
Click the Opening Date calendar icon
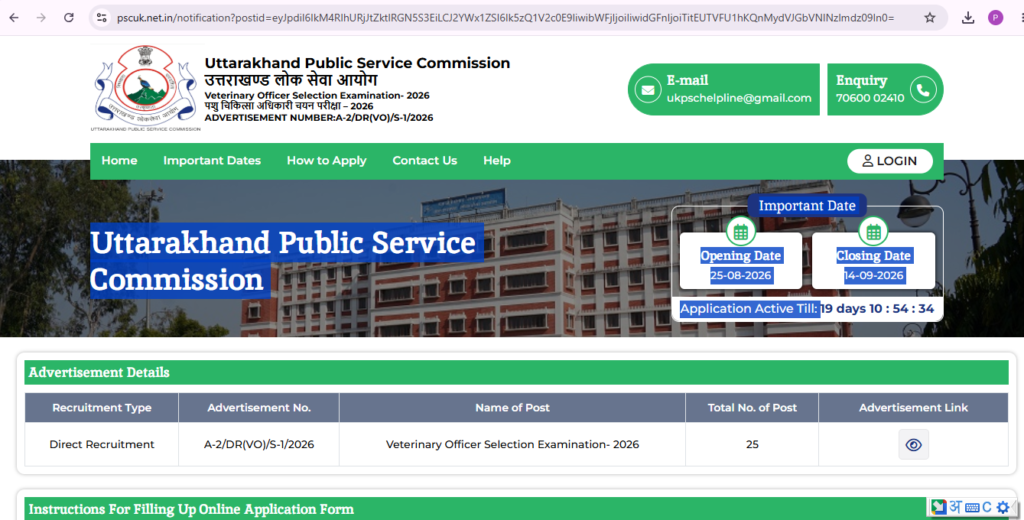point(741,231)
